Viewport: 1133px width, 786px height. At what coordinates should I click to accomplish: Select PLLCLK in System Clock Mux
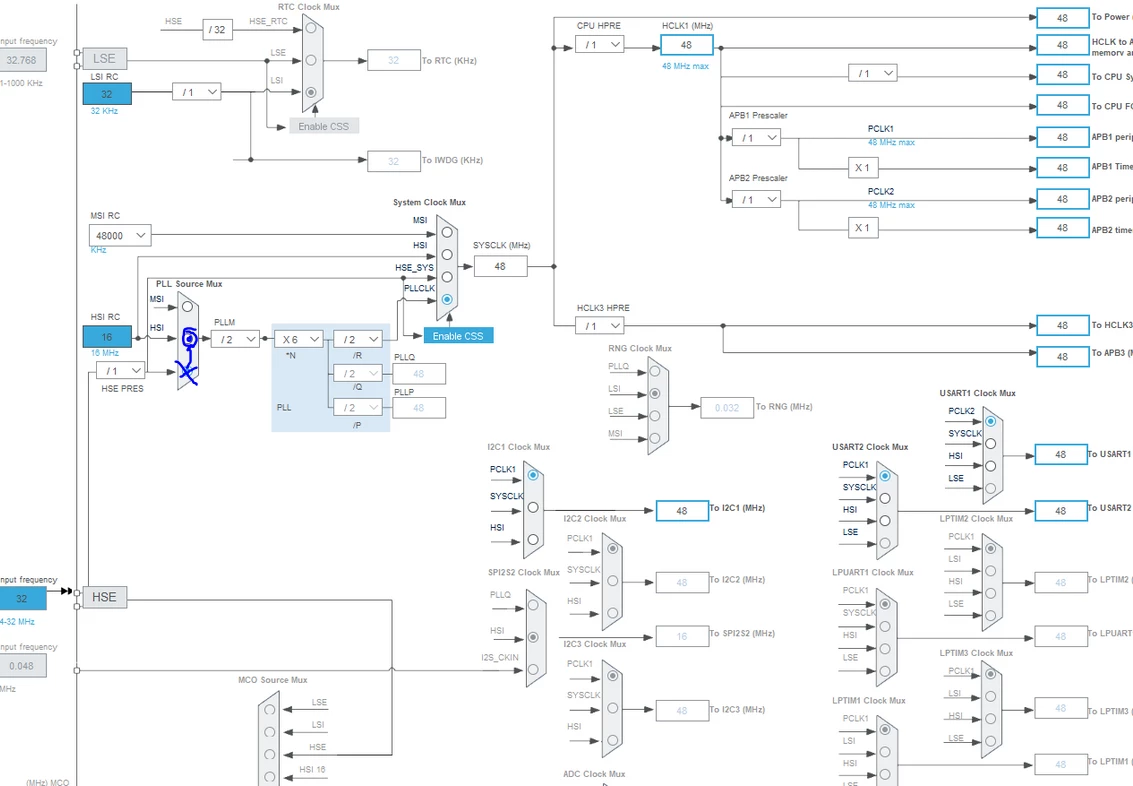(x=447, y=299)
